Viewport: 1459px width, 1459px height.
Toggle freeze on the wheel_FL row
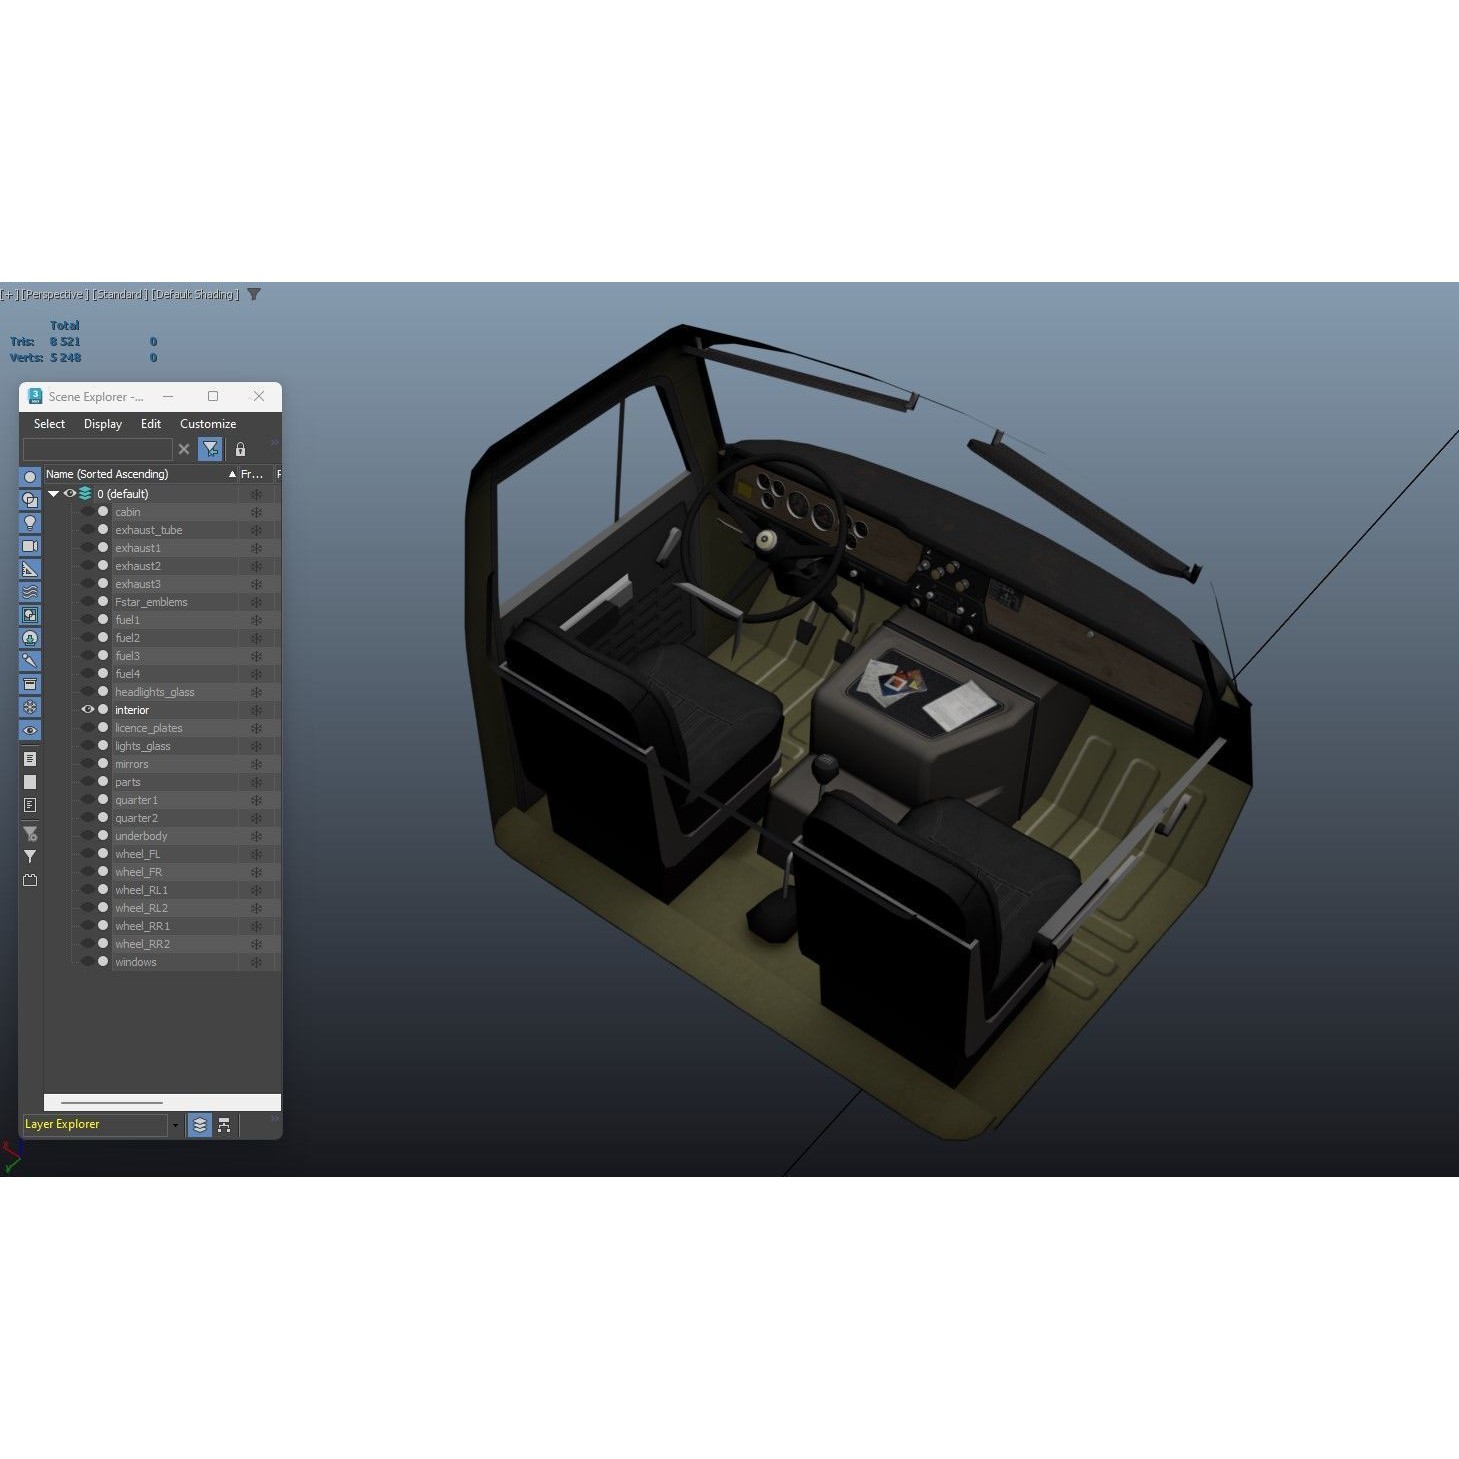[x=257, y=854]
